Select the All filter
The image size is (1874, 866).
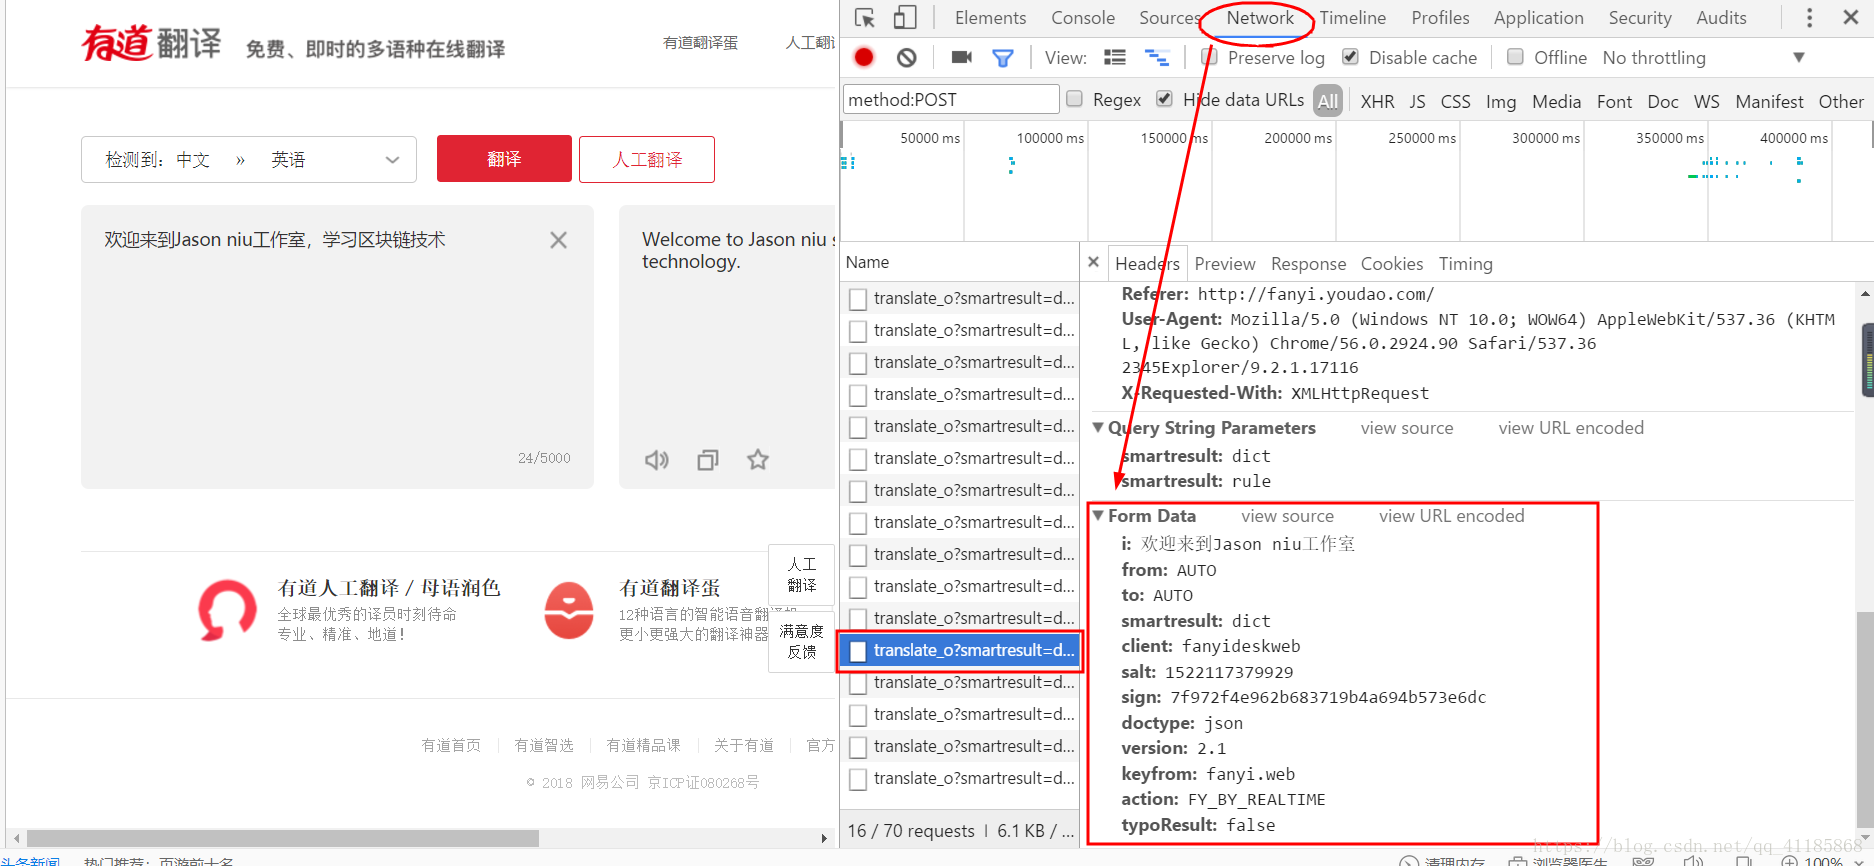tap(1327, 101)
